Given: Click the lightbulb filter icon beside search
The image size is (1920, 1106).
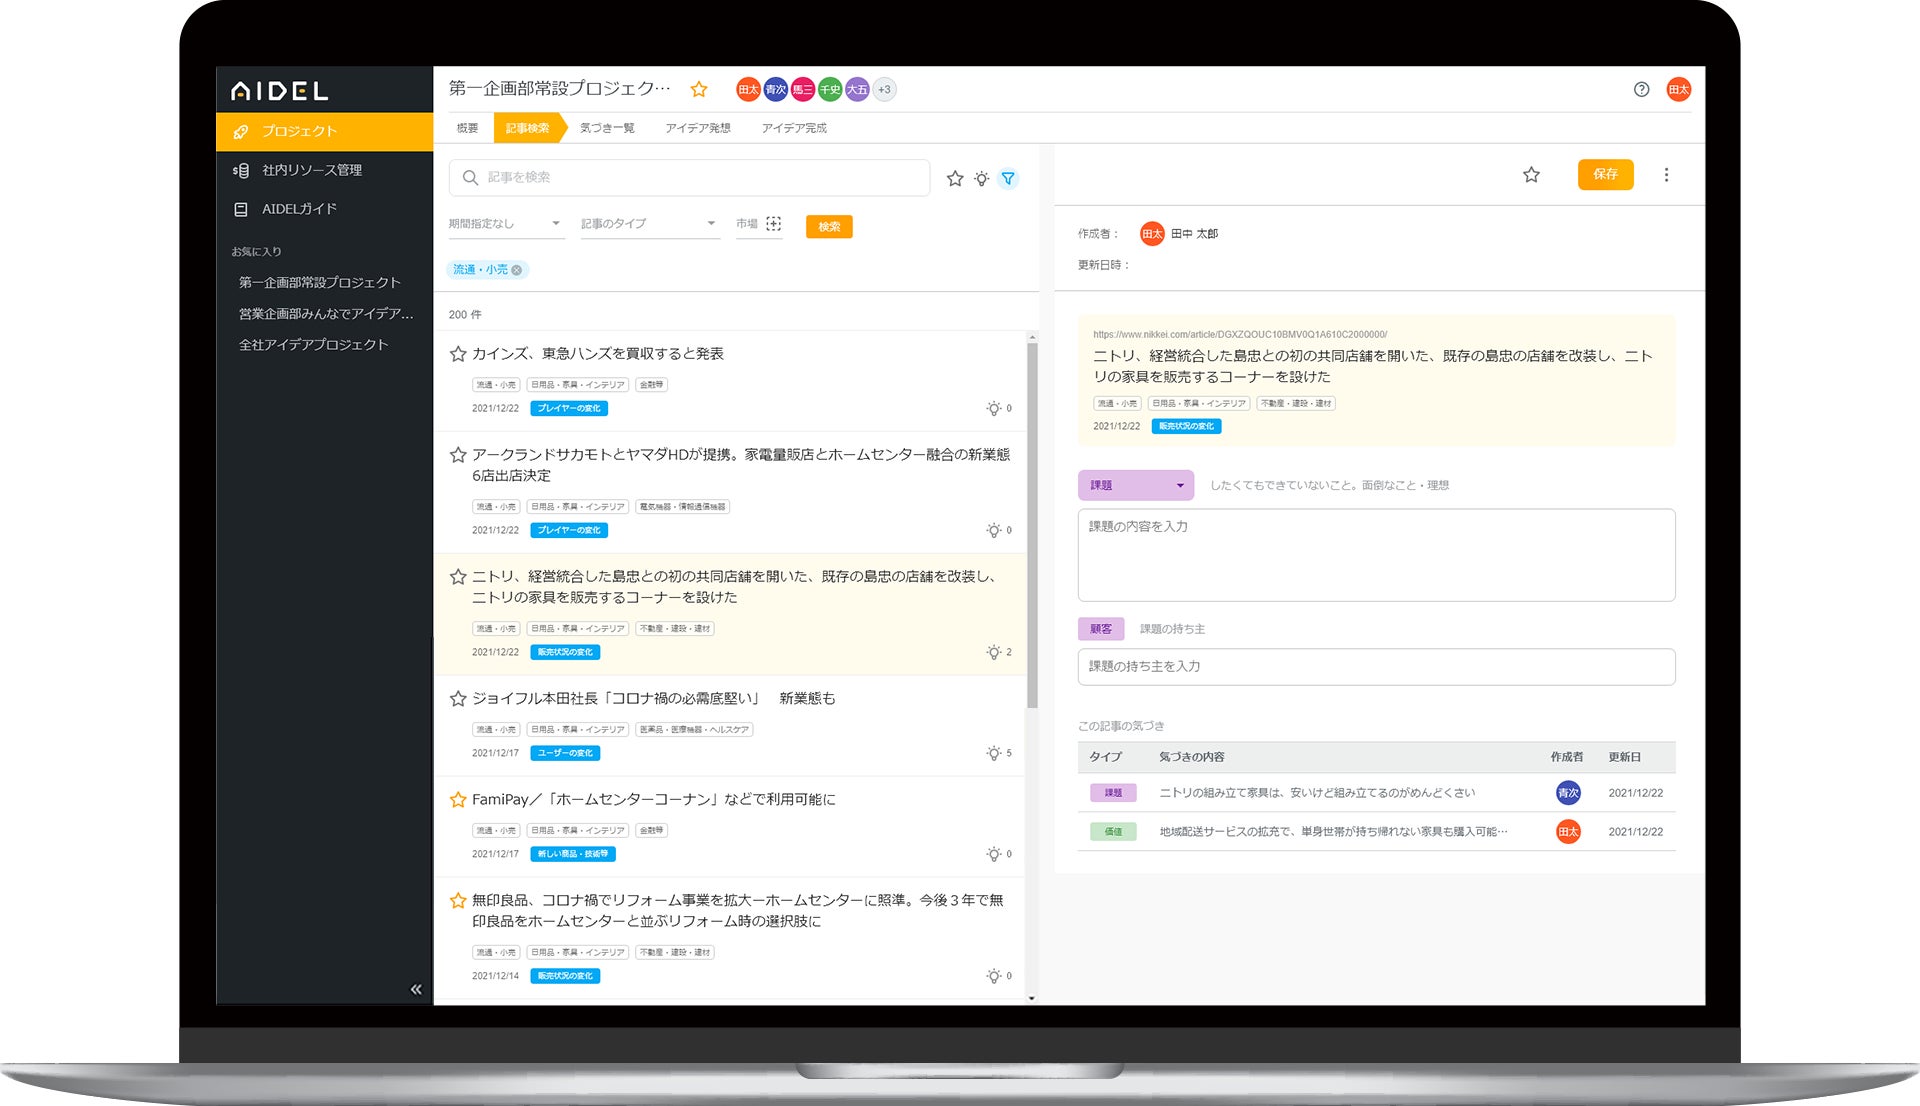Looking at the screenshot, I should click(982, 179).
